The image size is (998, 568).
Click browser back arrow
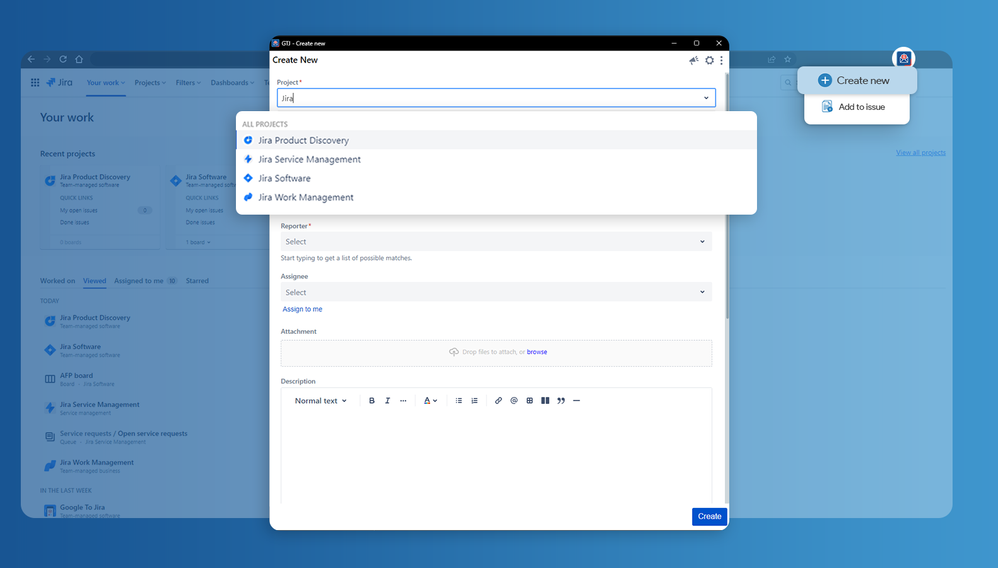31,59
